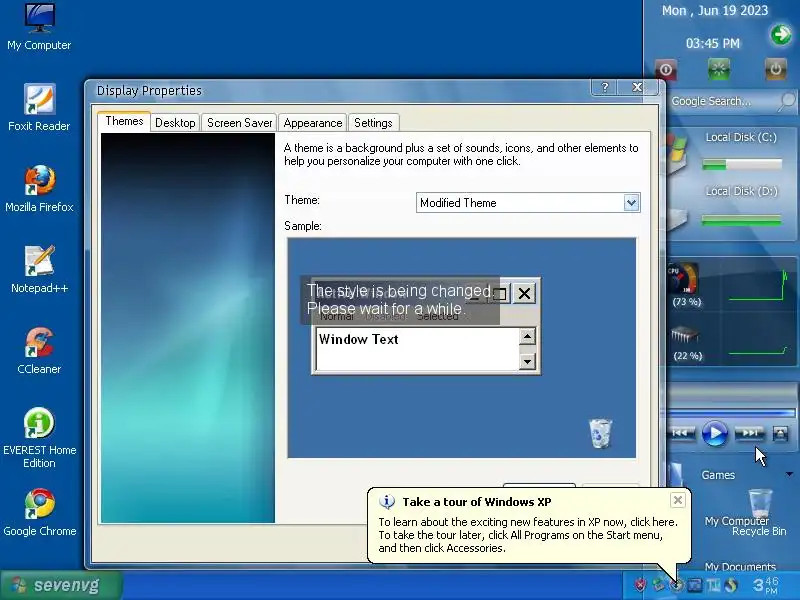The width and height of the screenshot is (800, 600).
Task: Click the 'Window Text' sample text
Action: click(359, 339)
